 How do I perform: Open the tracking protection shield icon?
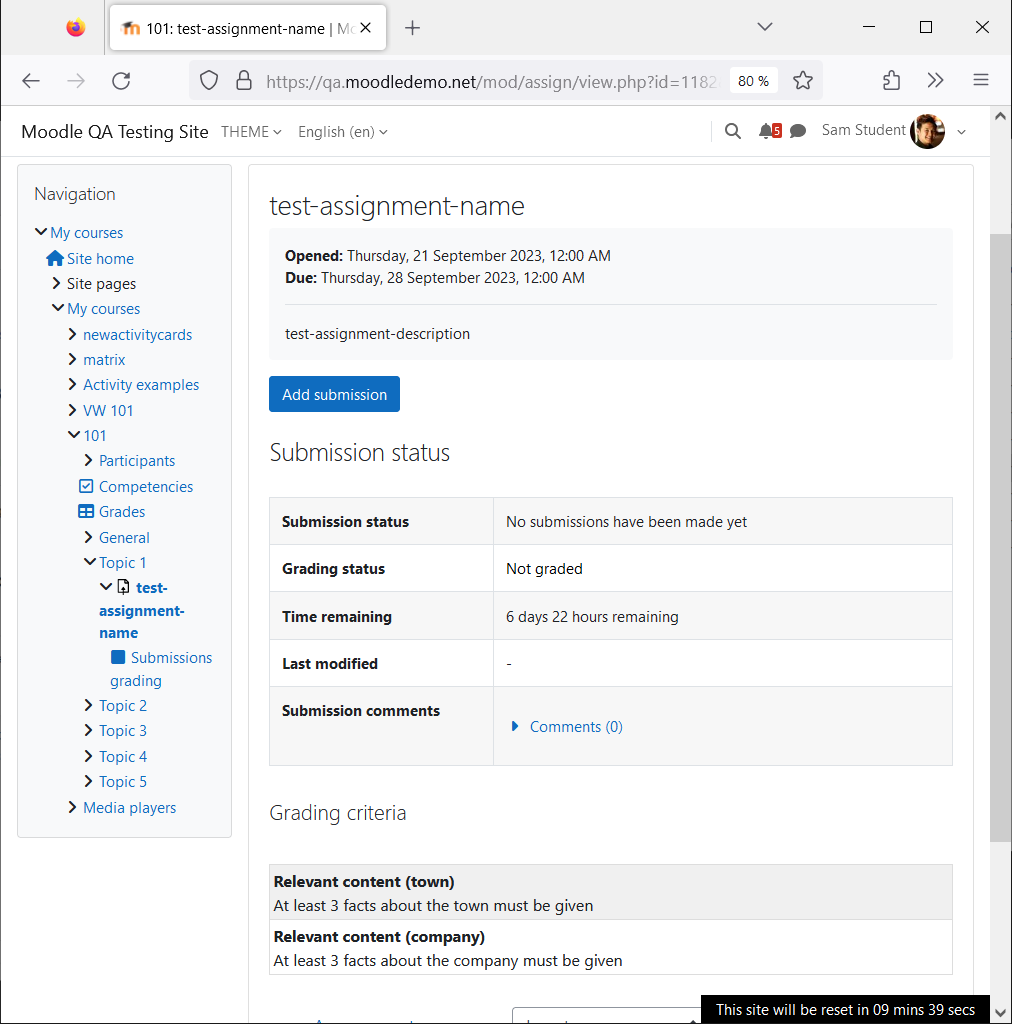tap(209, 81)
